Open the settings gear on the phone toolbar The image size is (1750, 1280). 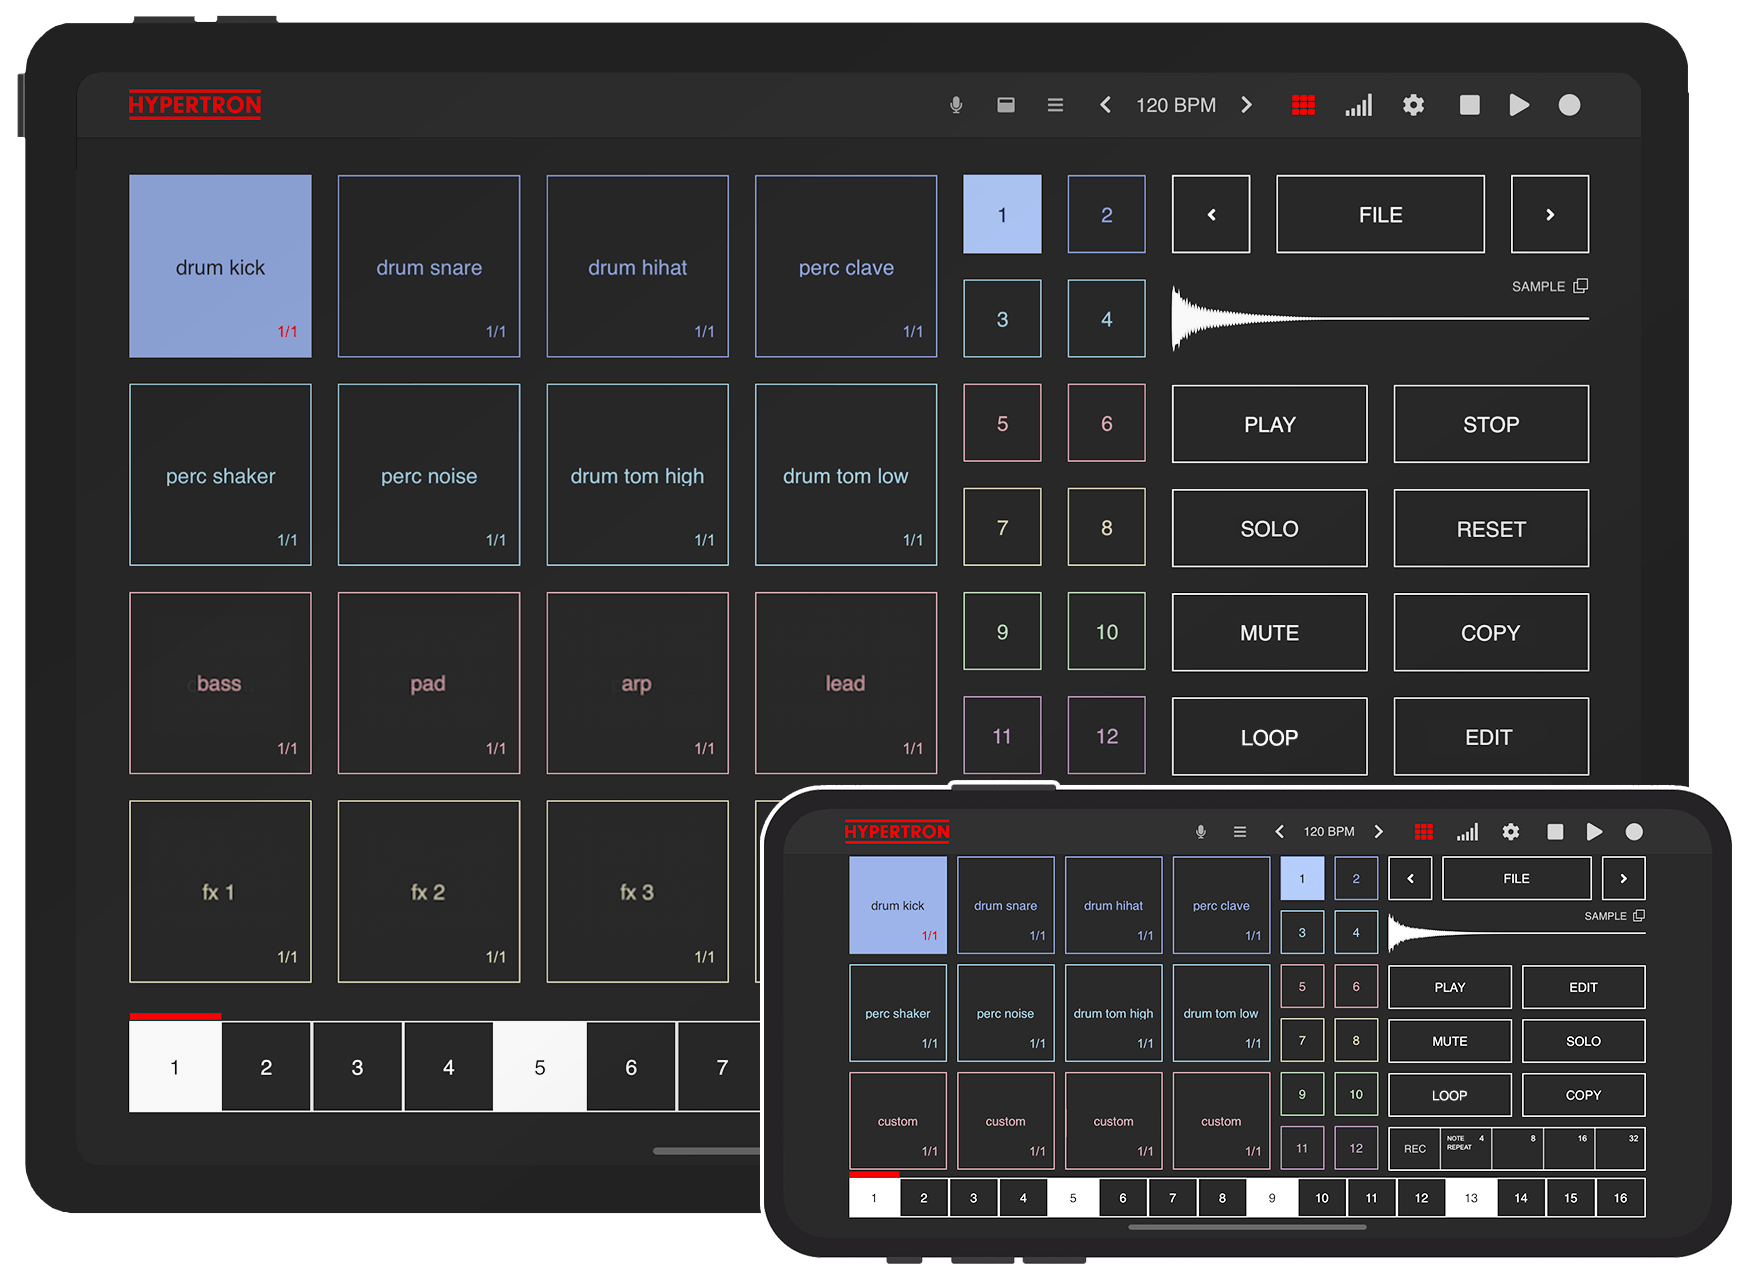pyautogui.click(x=1511, y=832)
